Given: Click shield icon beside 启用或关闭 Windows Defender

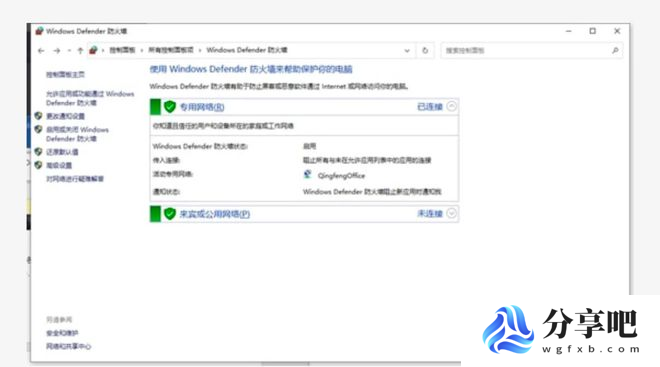Looking at the screenshot, I should click(38, 129).
